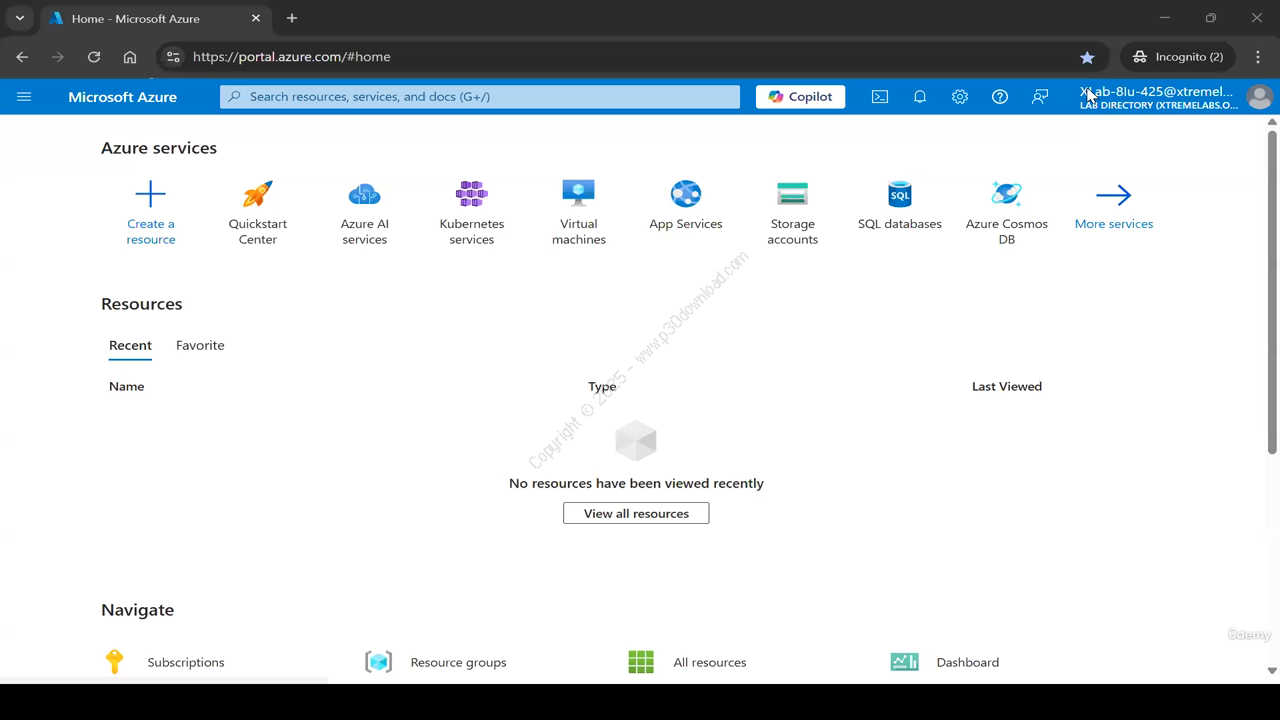The width and height of the screenshot is (1280, 720).
Task: Click the More services arrow icon
Action: pyautogui.click(x=1114, y=195)
